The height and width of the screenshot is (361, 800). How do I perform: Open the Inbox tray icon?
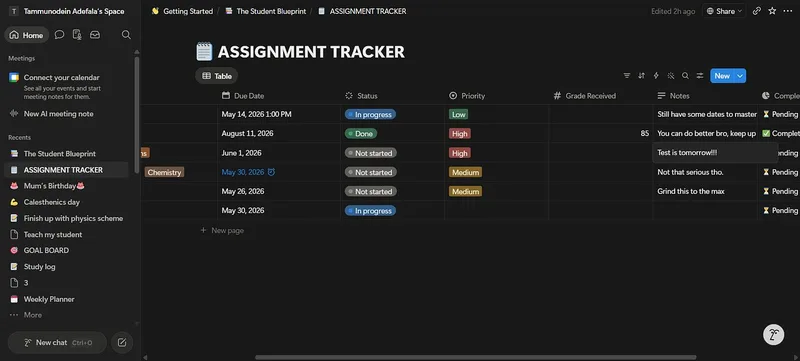[95, 35]
